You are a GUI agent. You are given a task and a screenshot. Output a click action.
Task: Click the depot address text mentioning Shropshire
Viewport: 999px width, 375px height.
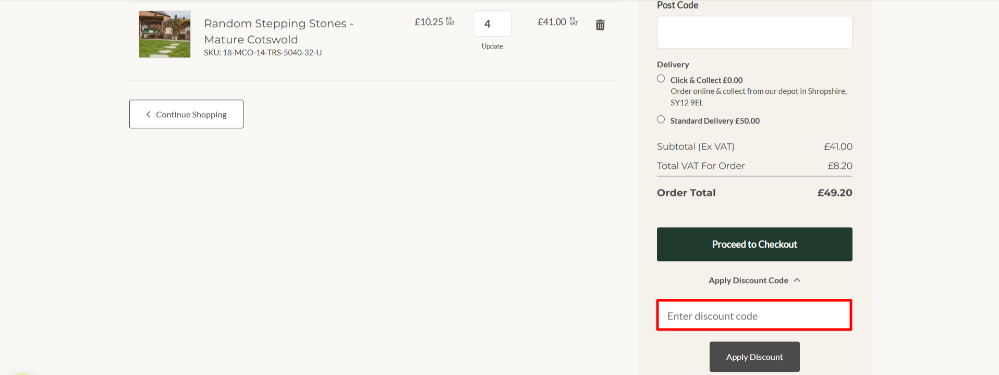(x=758, y=97)
